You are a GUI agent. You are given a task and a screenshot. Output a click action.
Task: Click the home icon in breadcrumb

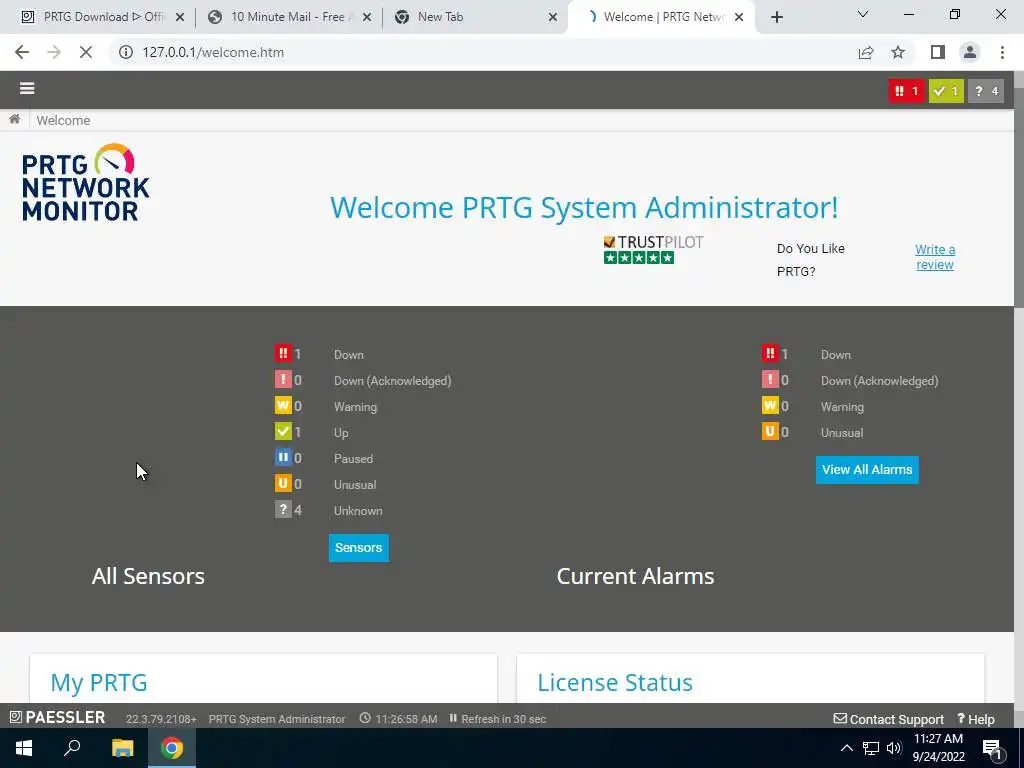[14, 119]
